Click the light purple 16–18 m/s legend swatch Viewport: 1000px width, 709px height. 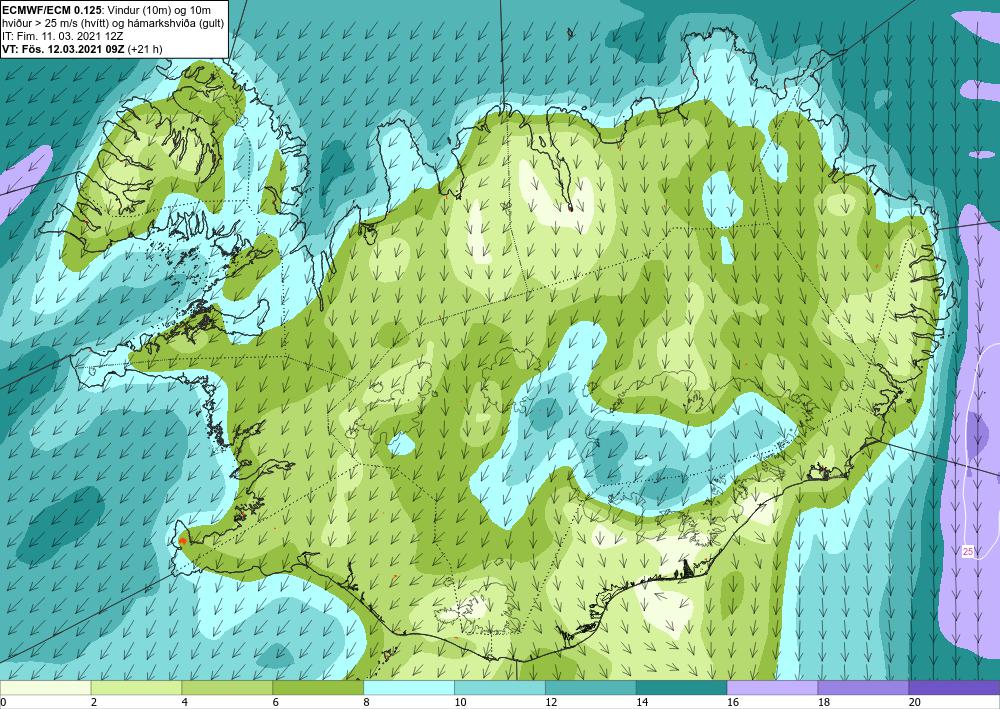(772, 688)
